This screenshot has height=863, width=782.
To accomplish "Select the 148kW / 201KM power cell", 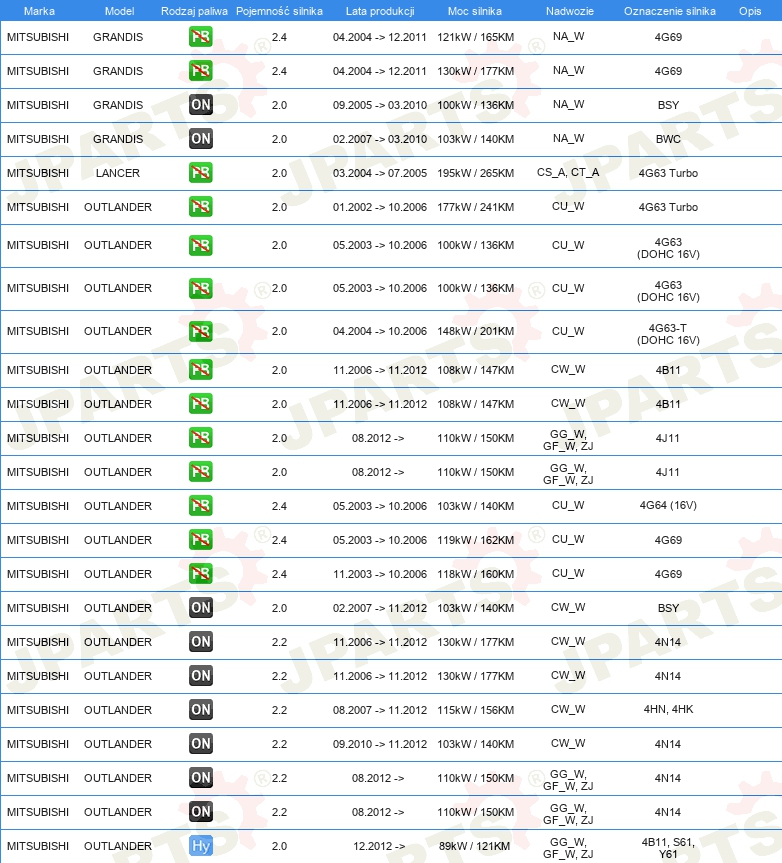I will point(475,331).
